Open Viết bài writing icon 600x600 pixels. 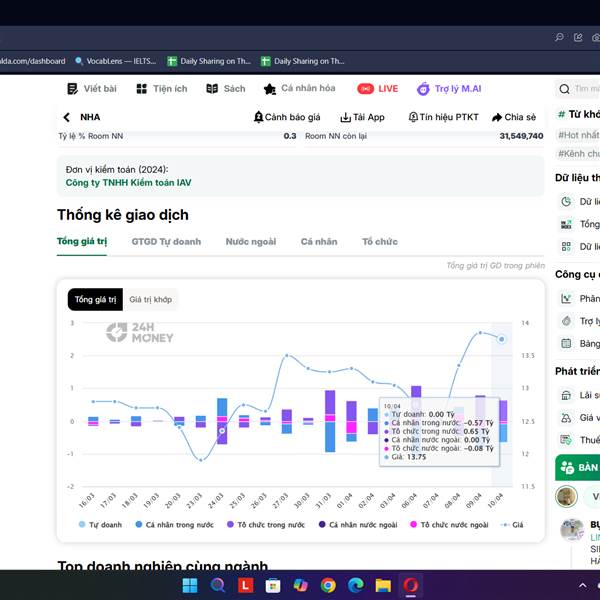point(72,89)
